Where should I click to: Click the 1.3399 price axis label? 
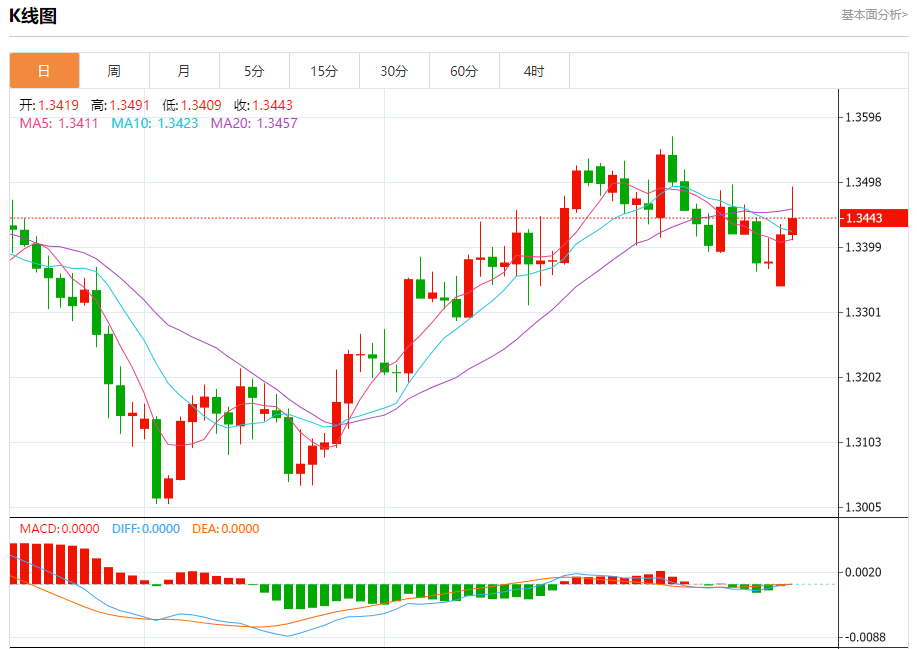tap(863, 247)
